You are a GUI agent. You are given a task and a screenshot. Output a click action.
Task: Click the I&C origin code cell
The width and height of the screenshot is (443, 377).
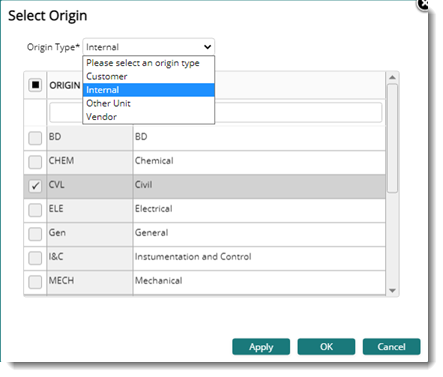click(90, 258)
